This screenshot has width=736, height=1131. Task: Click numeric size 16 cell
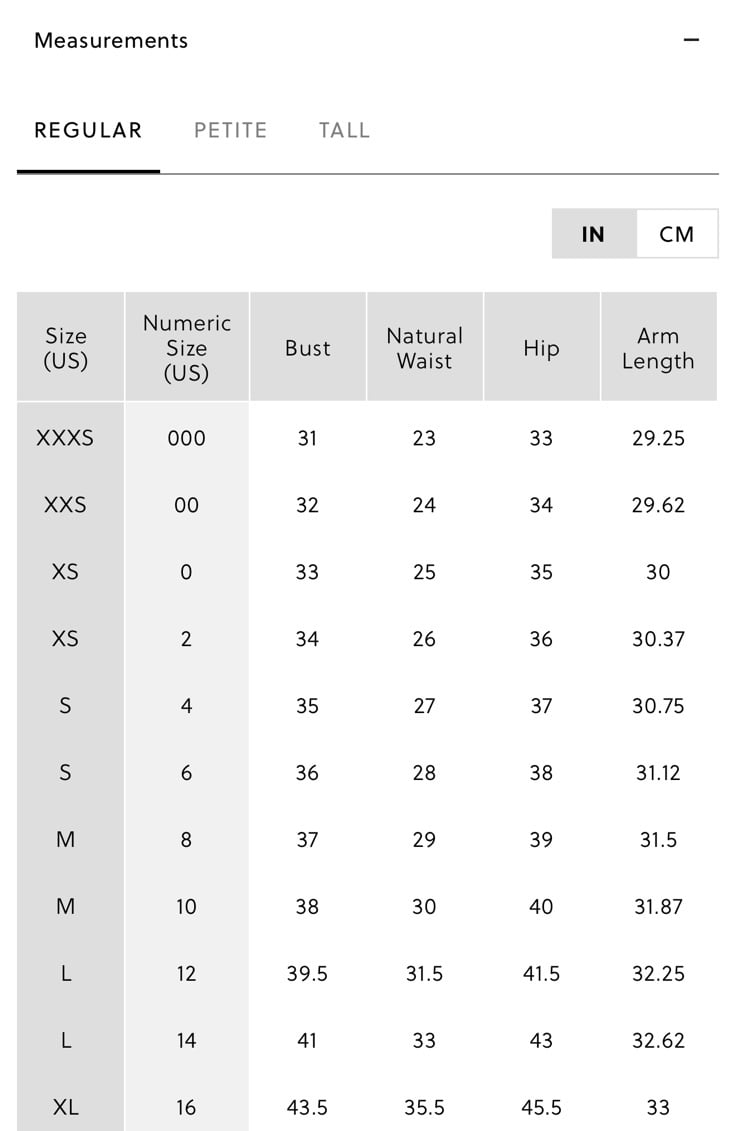pos(186,1107)
